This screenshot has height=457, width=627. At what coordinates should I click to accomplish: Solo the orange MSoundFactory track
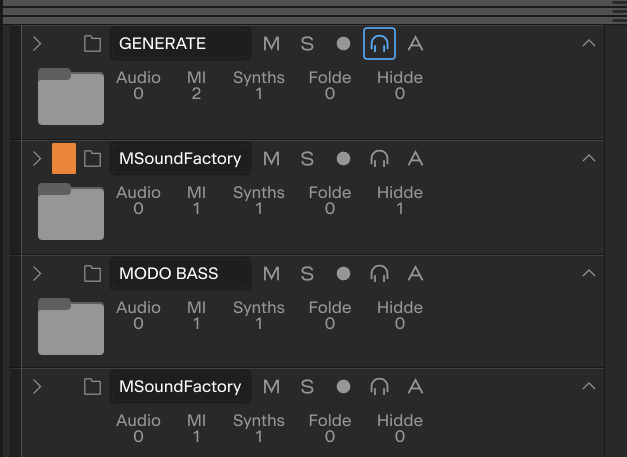(x=307, y=159)
